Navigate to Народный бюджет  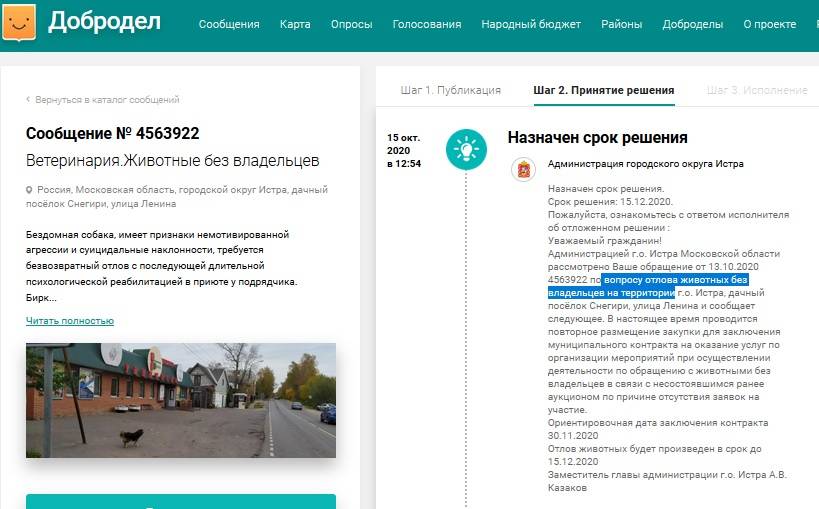531,24
